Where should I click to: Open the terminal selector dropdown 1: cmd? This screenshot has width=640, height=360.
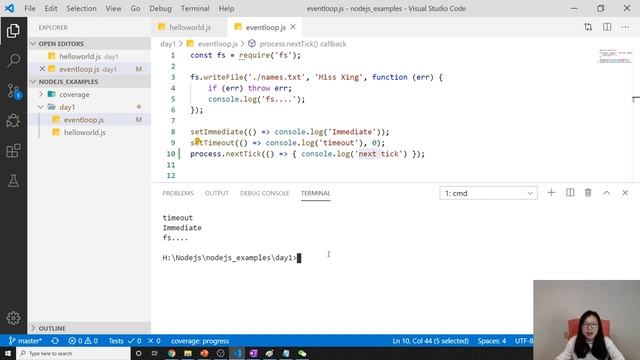click(x=488, y=193)
